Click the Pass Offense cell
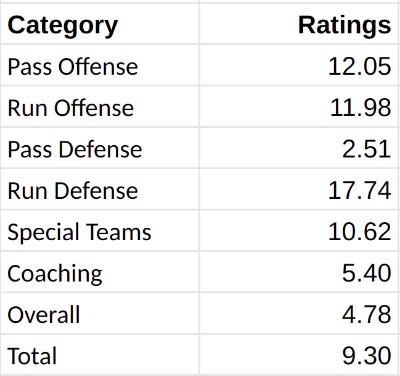The height and width of the screenshot is (376, 400). click(x=100, y=65)
